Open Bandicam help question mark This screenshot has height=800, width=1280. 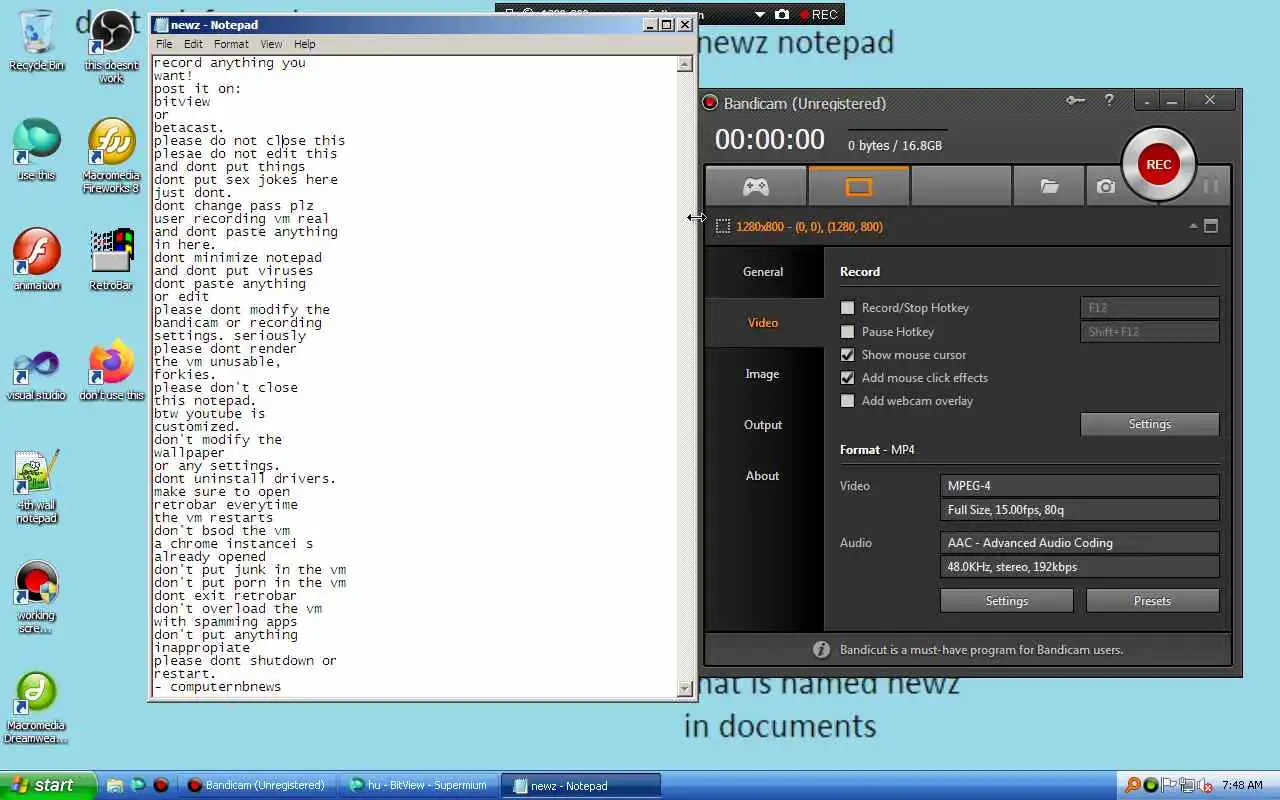[1109, 100]
